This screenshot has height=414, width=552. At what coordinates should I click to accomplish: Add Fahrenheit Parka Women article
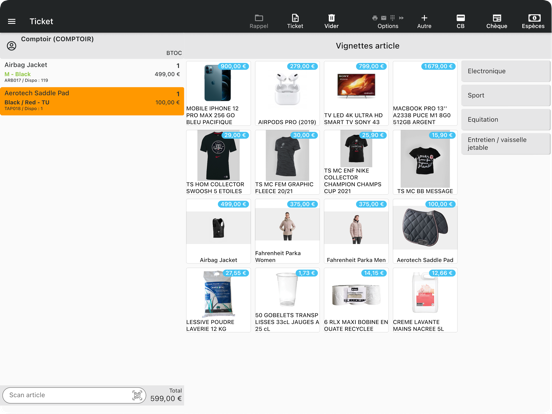pos(287,231)
